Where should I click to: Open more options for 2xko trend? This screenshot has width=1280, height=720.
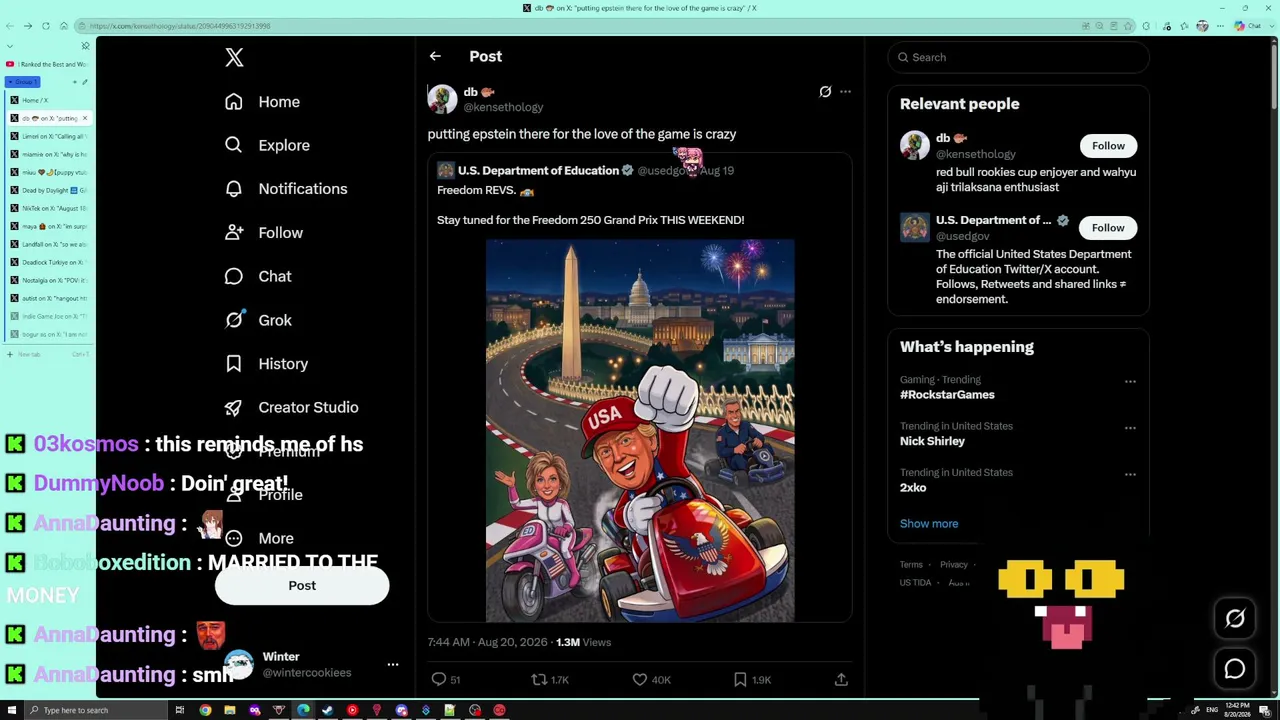point(1130,475)
